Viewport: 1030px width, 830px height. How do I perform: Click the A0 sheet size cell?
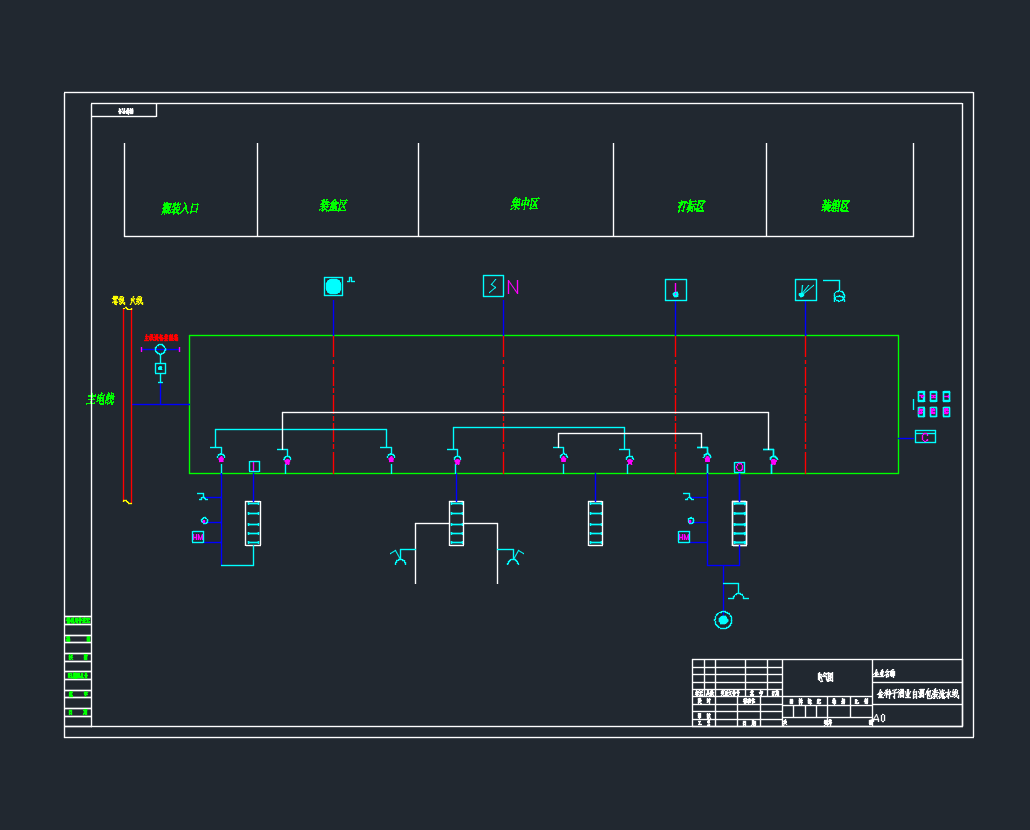878,716
